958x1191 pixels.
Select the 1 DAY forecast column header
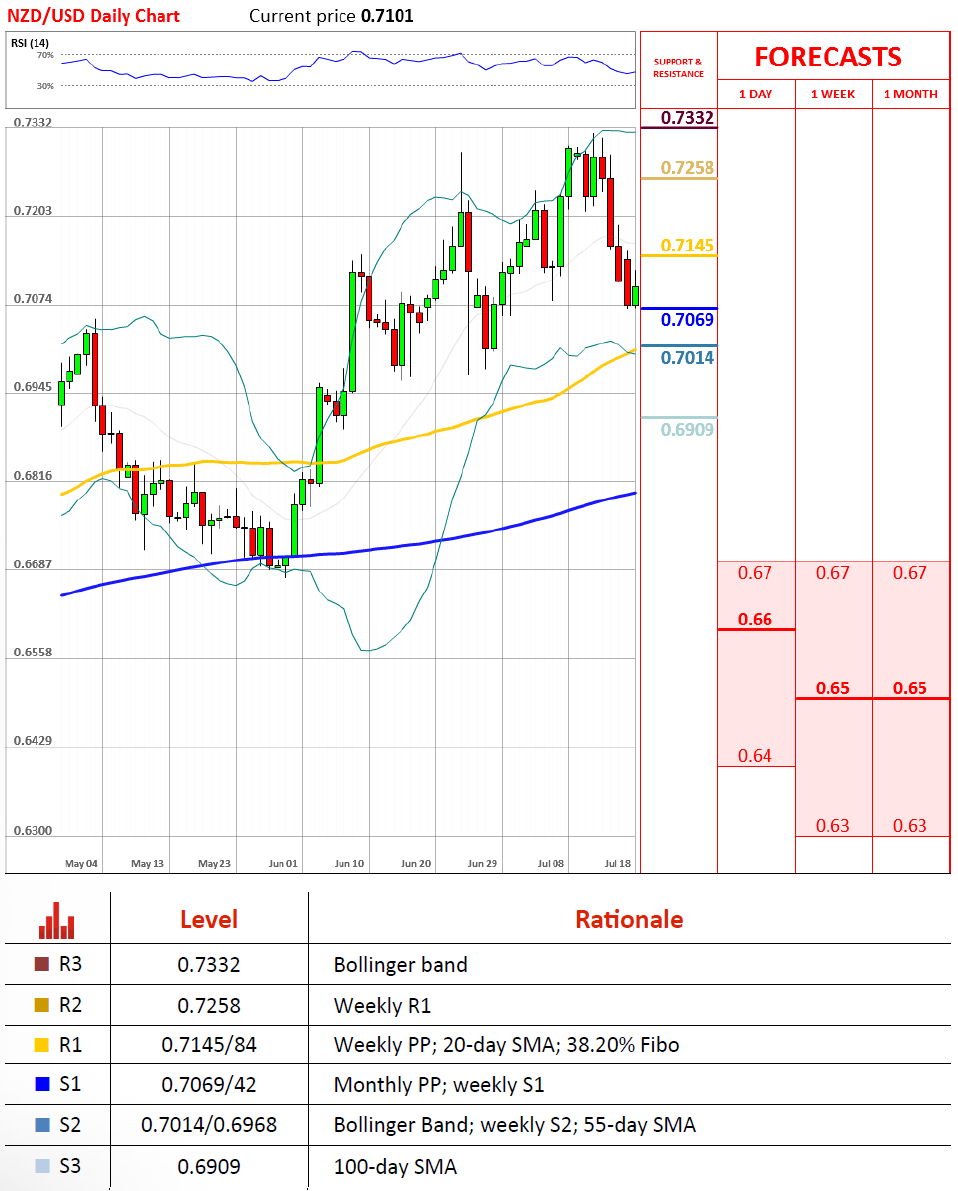click(755, 94)
